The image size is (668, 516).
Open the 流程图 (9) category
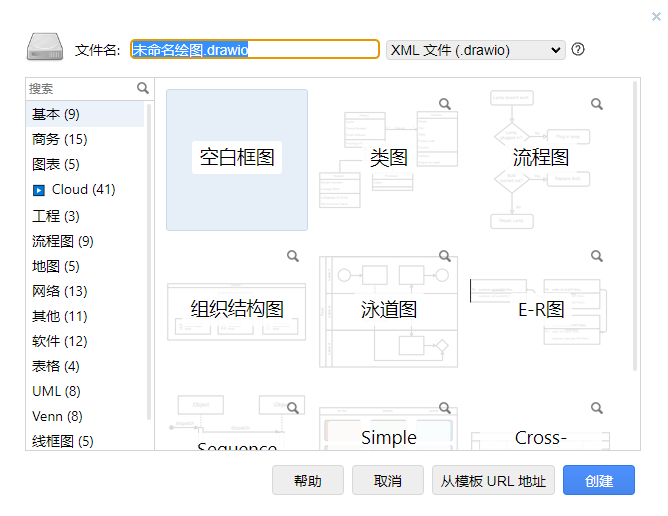click(62, 241)
